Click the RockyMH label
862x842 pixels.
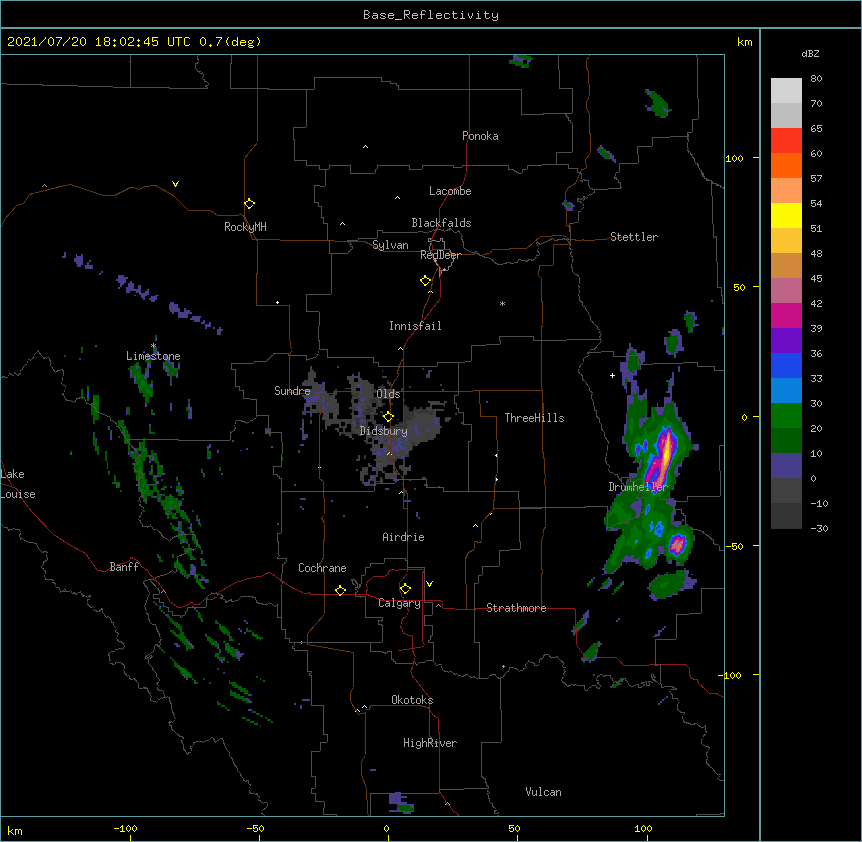tap(245, 227)
